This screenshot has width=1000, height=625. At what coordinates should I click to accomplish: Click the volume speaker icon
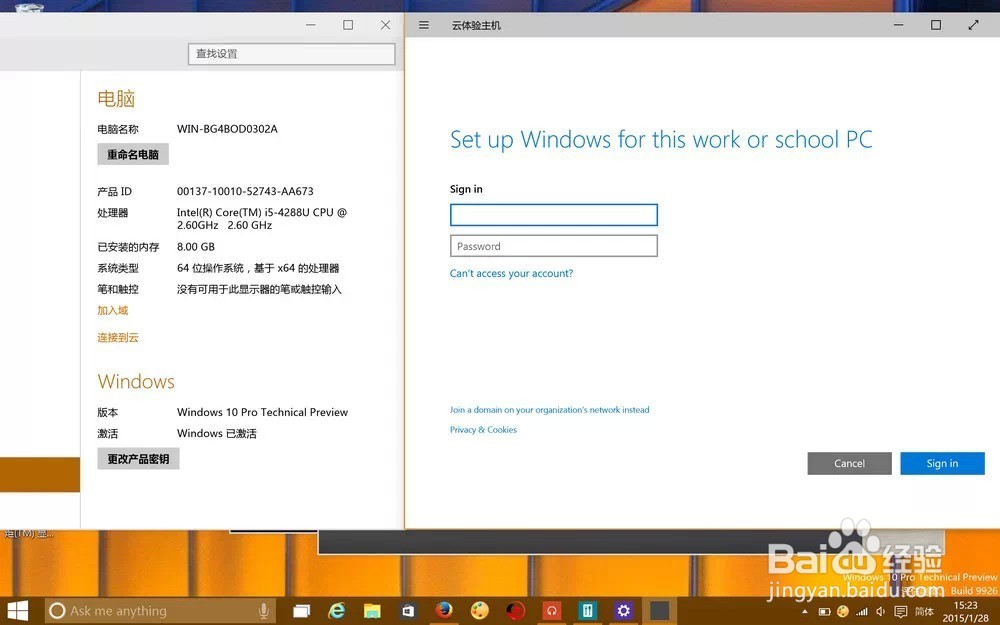tap(881, 612)
